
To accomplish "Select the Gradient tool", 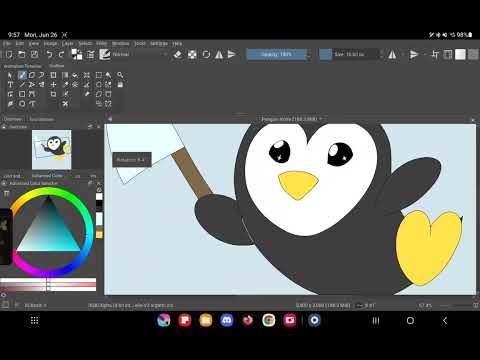I will coord(65,75).
